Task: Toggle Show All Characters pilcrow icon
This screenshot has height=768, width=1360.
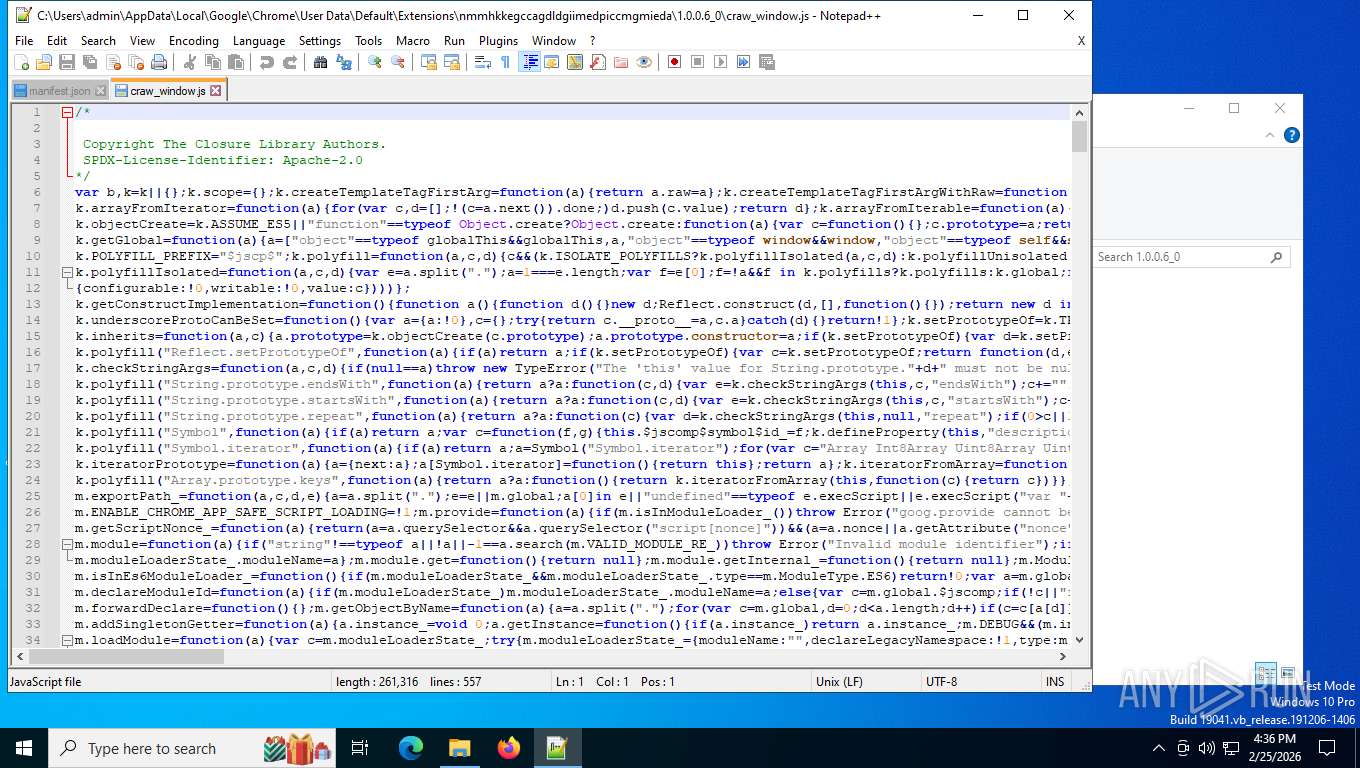Action: point(506,62)
